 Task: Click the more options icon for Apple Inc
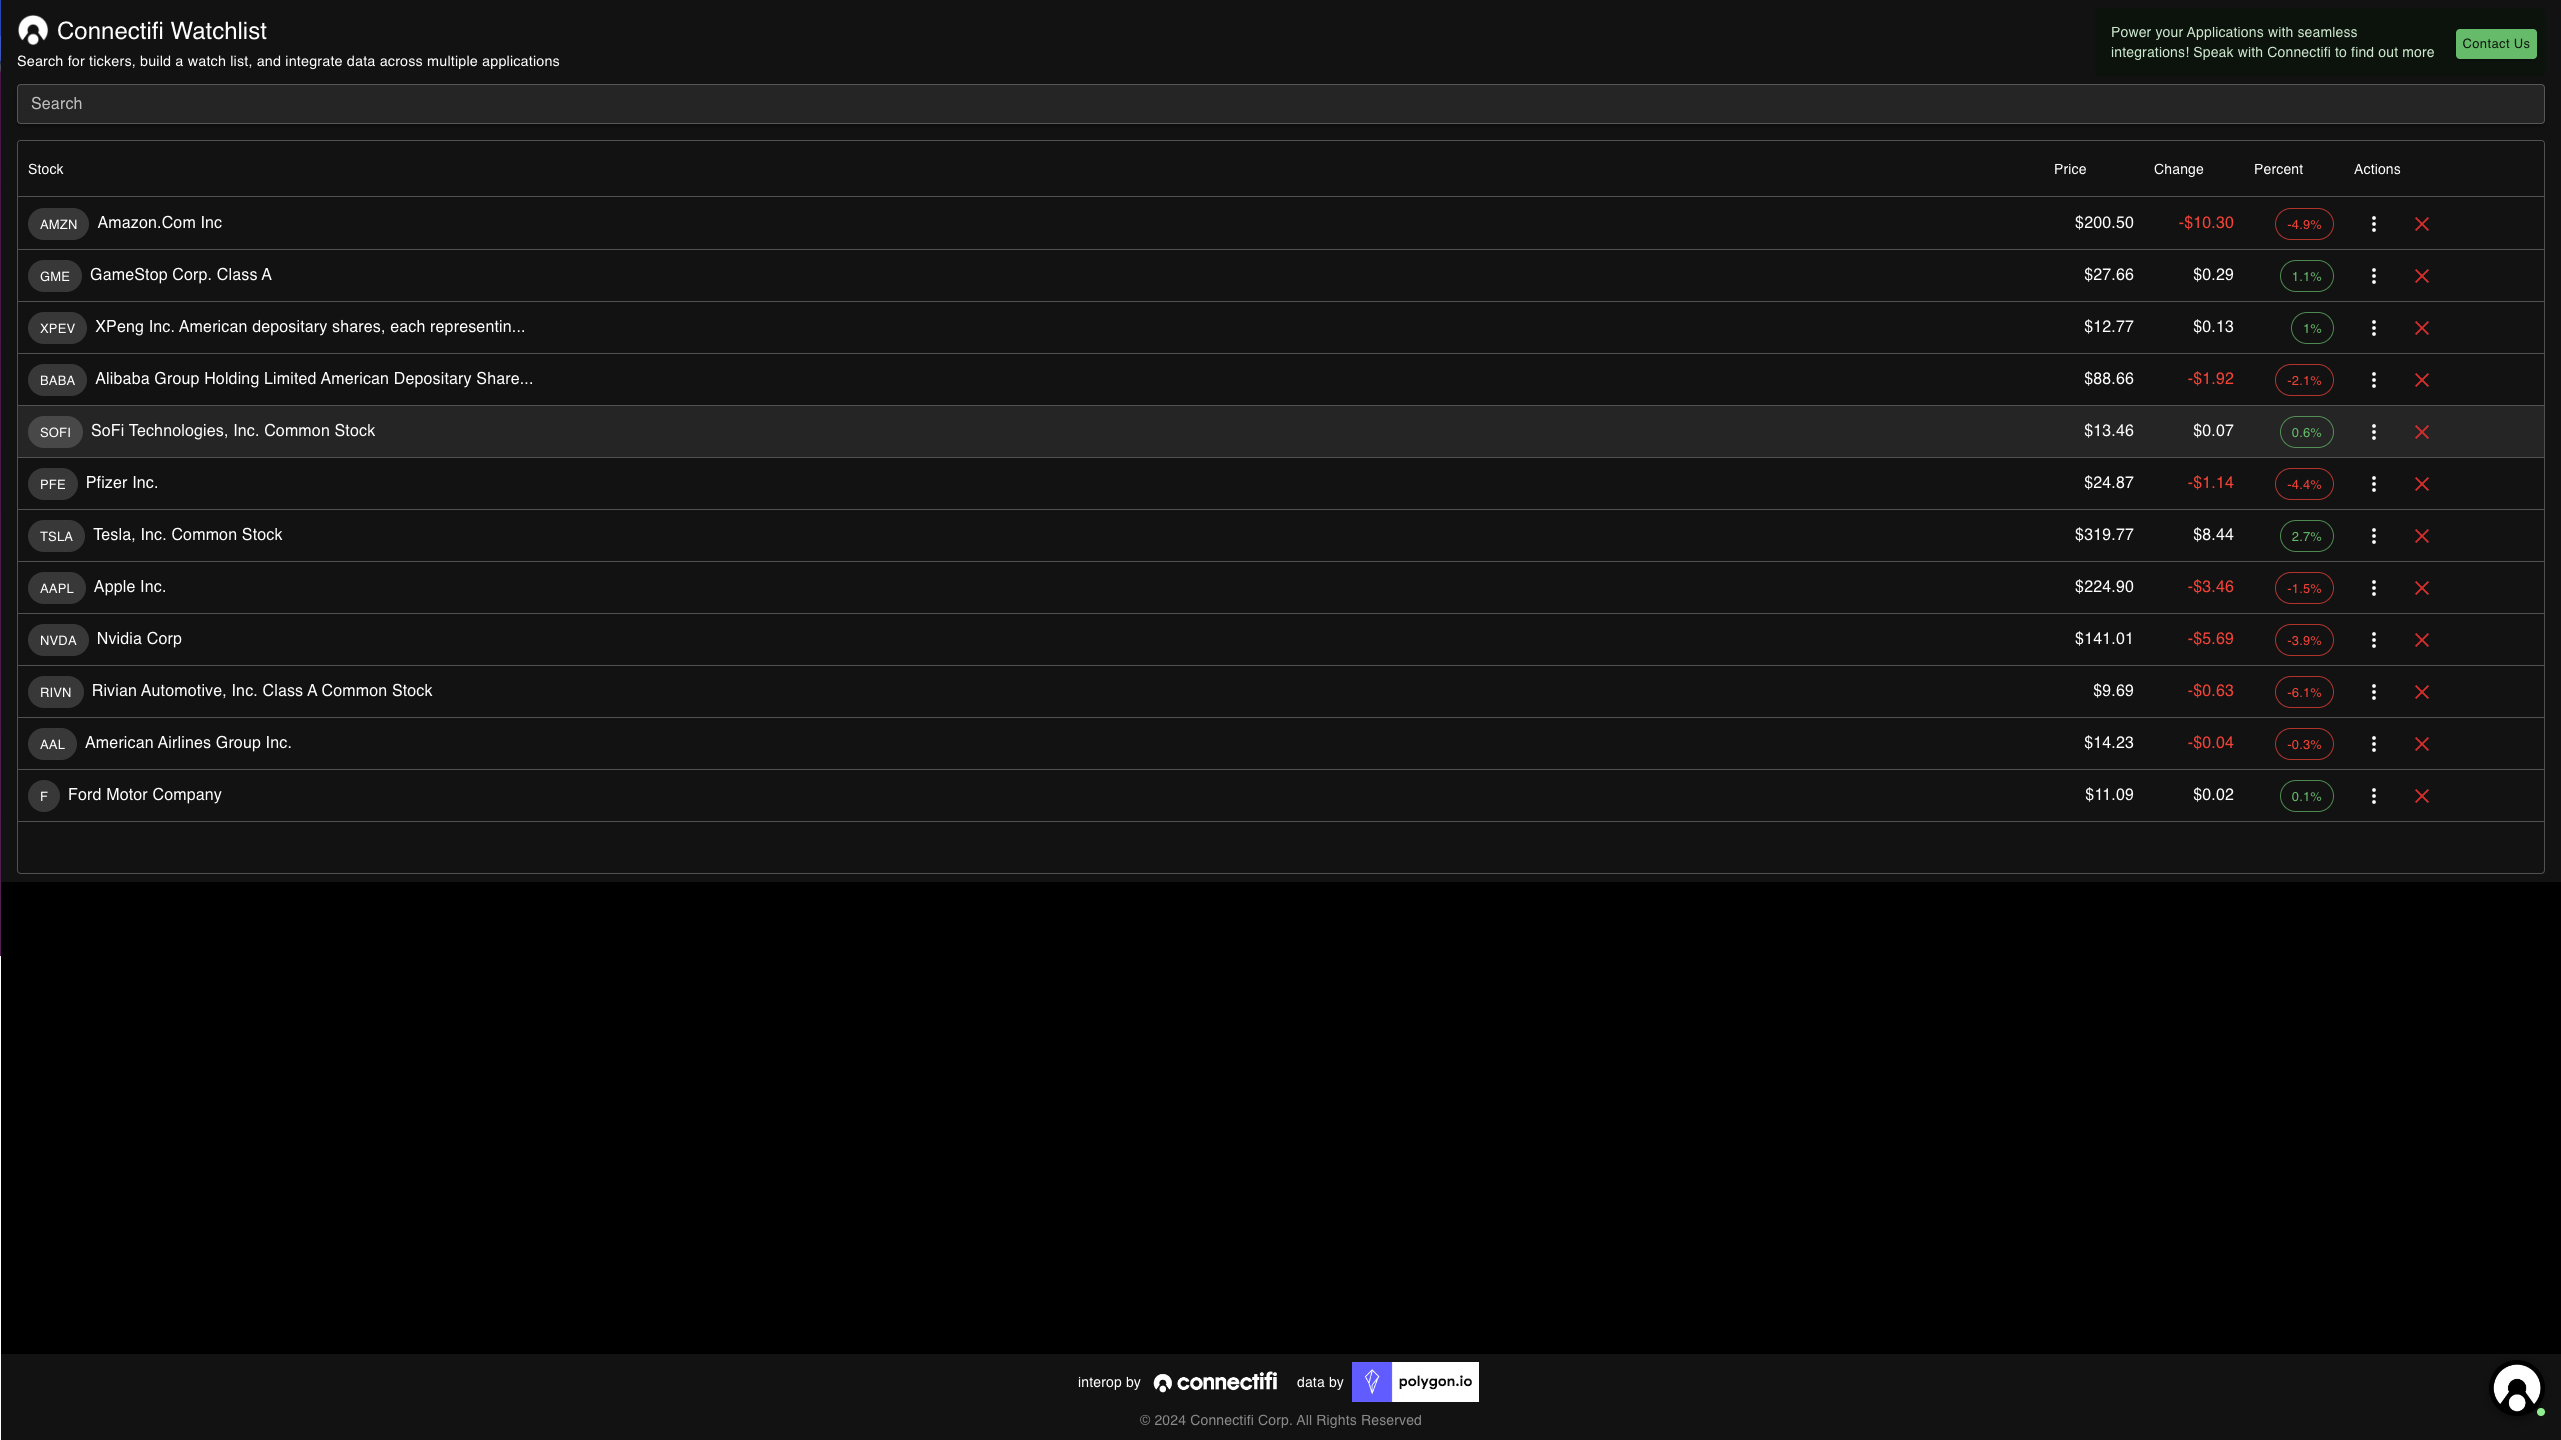(2375, 587)
